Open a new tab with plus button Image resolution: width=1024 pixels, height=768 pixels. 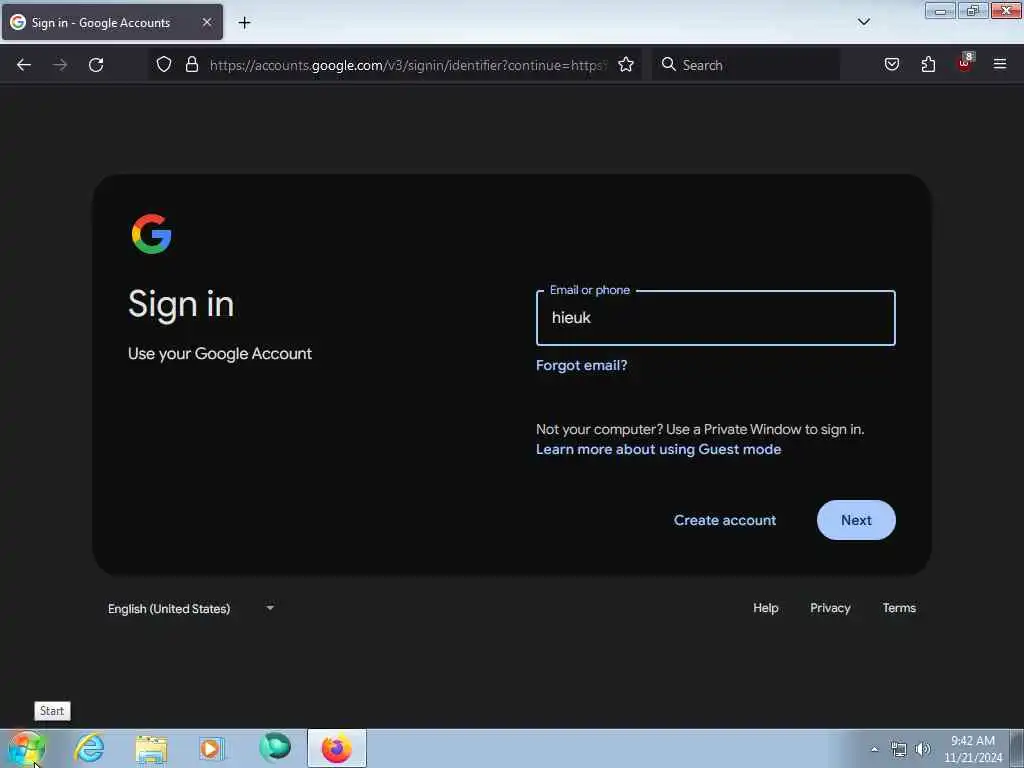tap(244, 23)
